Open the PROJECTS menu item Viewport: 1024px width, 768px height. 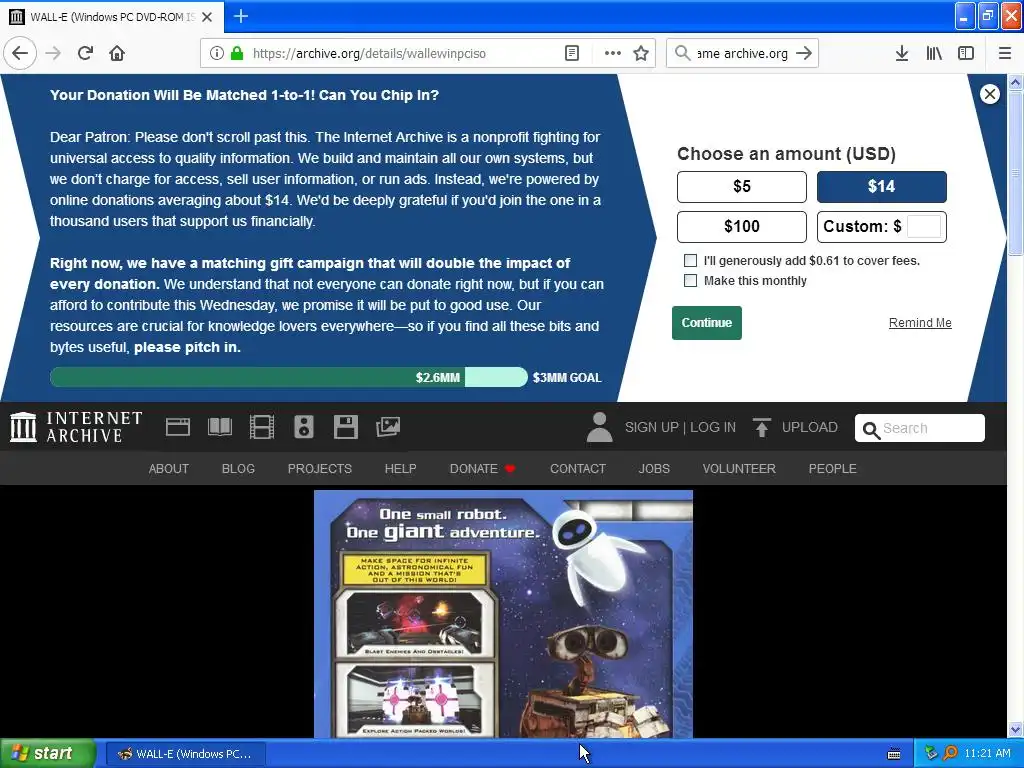[x=319, y=468]
